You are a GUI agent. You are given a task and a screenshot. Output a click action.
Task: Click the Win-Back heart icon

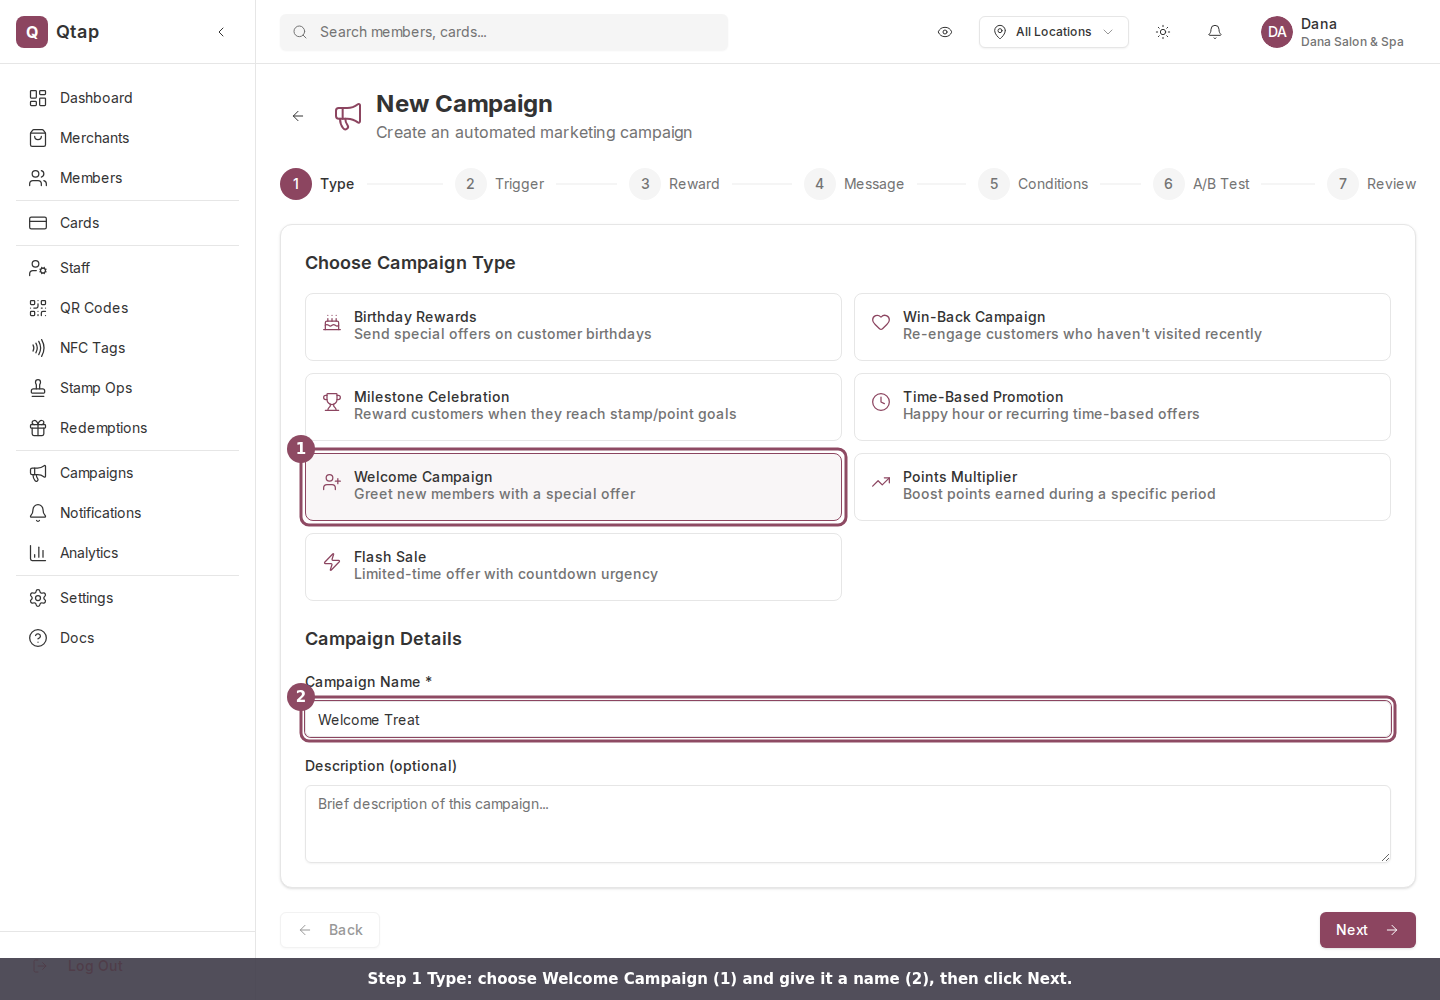[881, 322]
